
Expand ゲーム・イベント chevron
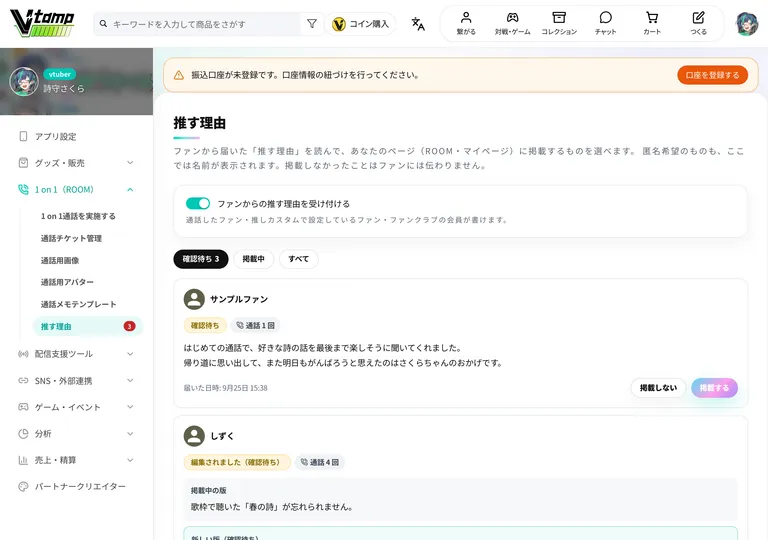point(130,407)
